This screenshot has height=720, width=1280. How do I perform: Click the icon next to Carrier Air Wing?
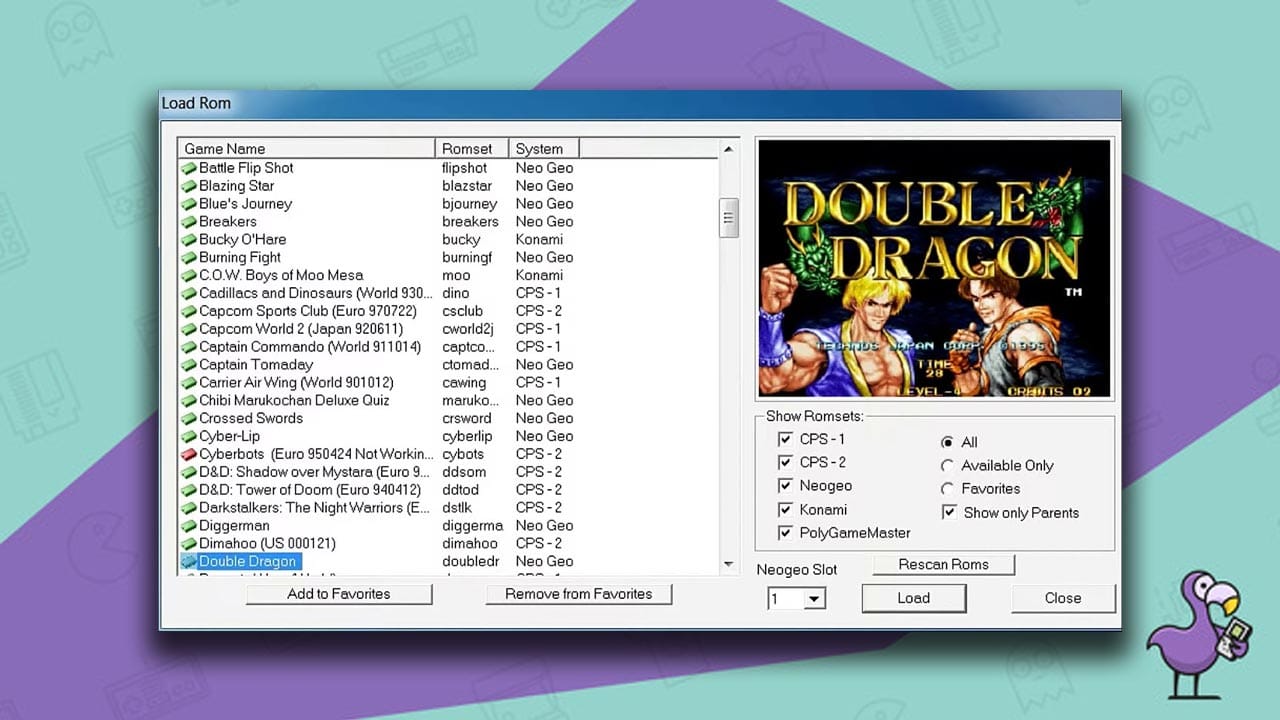click(x=188, y=383)
